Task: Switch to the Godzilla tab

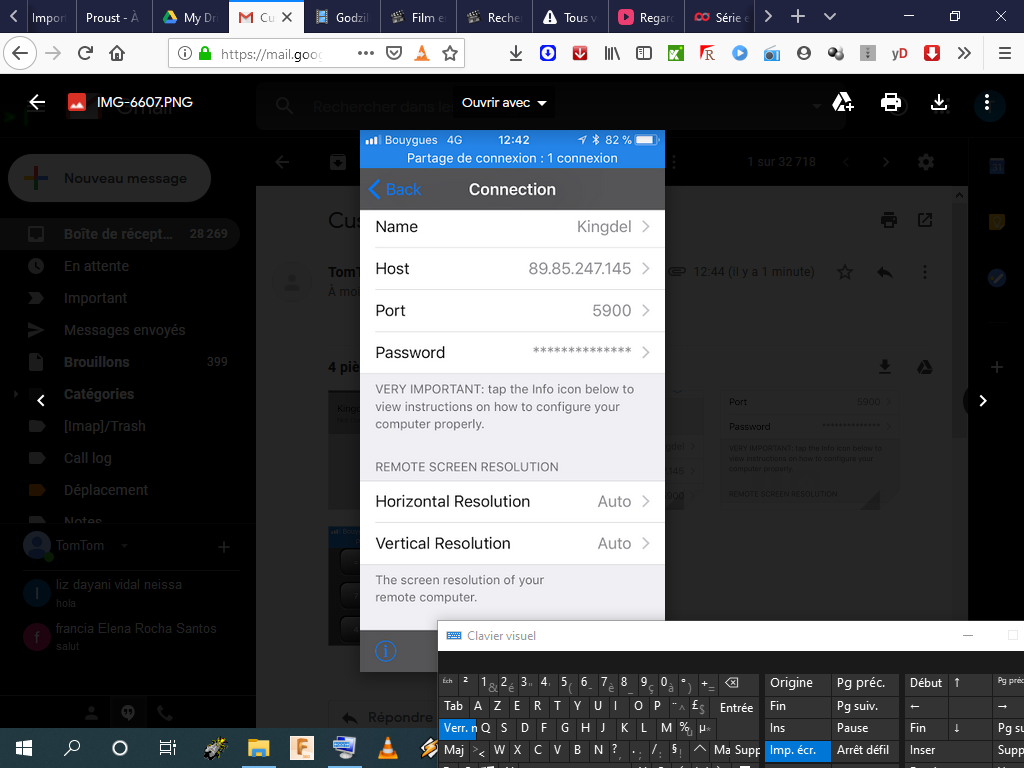Action: 342,17
